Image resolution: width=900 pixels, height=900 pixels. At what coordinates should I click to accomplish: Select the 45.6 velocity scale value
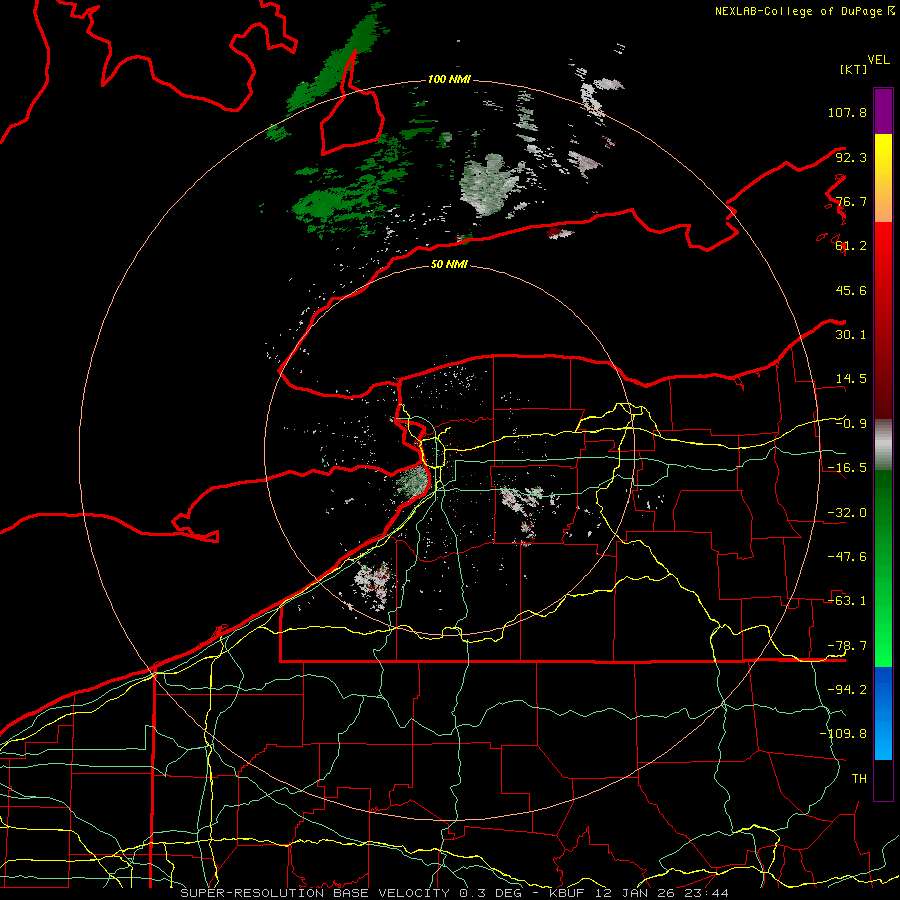pos(851,290)
